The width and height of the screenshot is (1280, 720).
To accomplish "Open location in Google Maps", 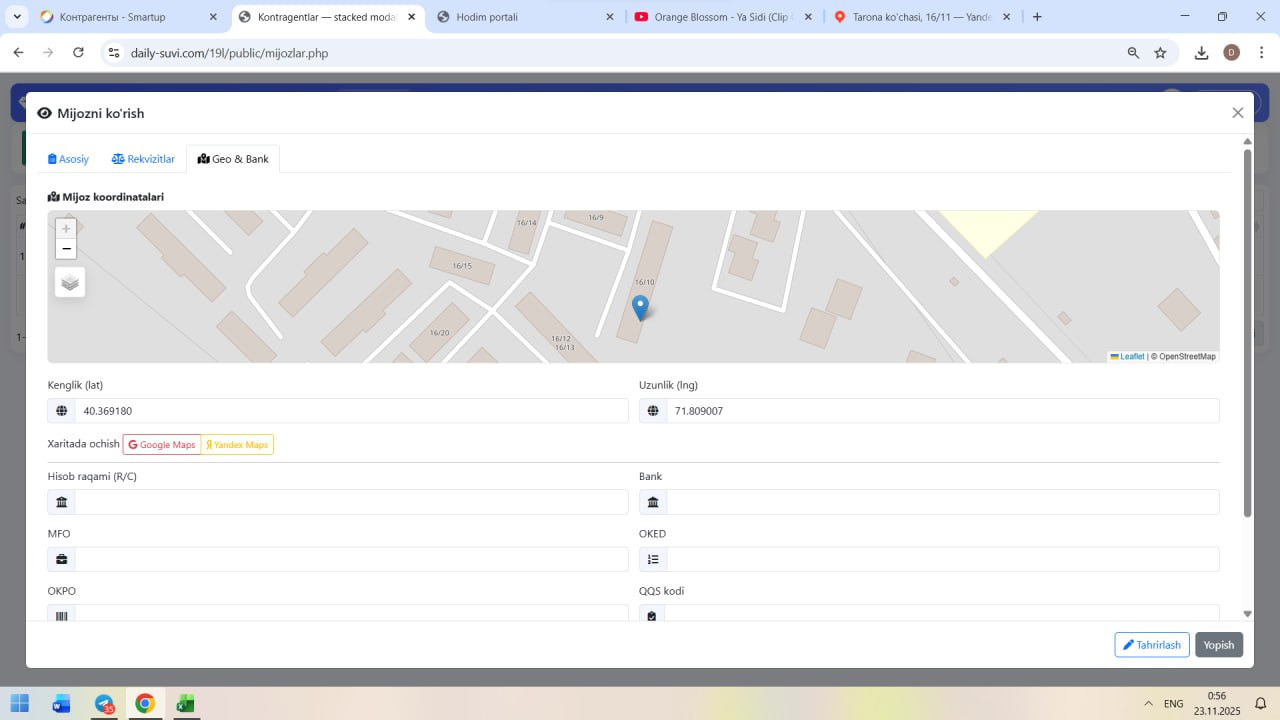I will click(162, 444).
